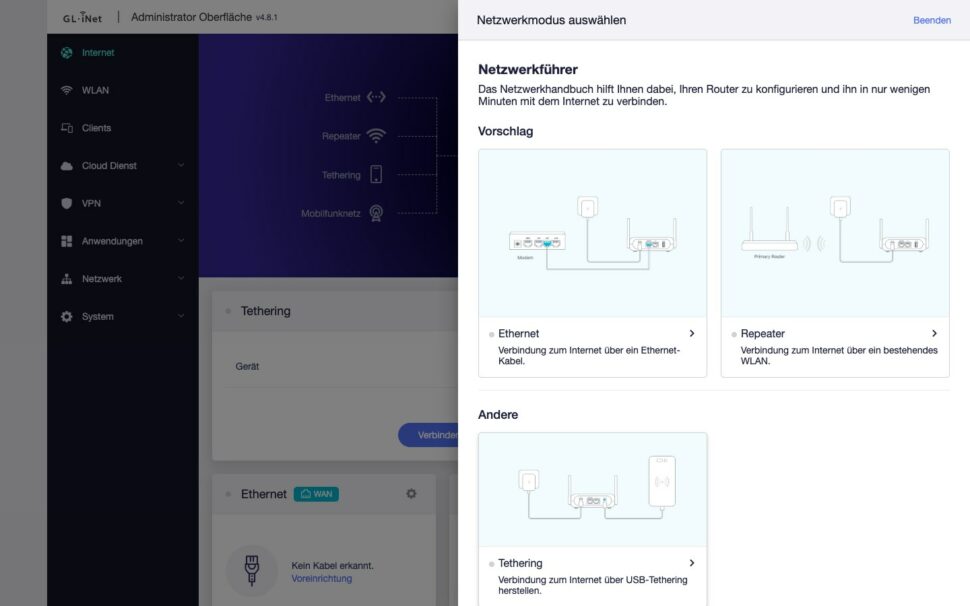The image size is (970, 606).
Task: Click the 'Kein Kabel erkannt.' text
Action: [x=332, y=565]
